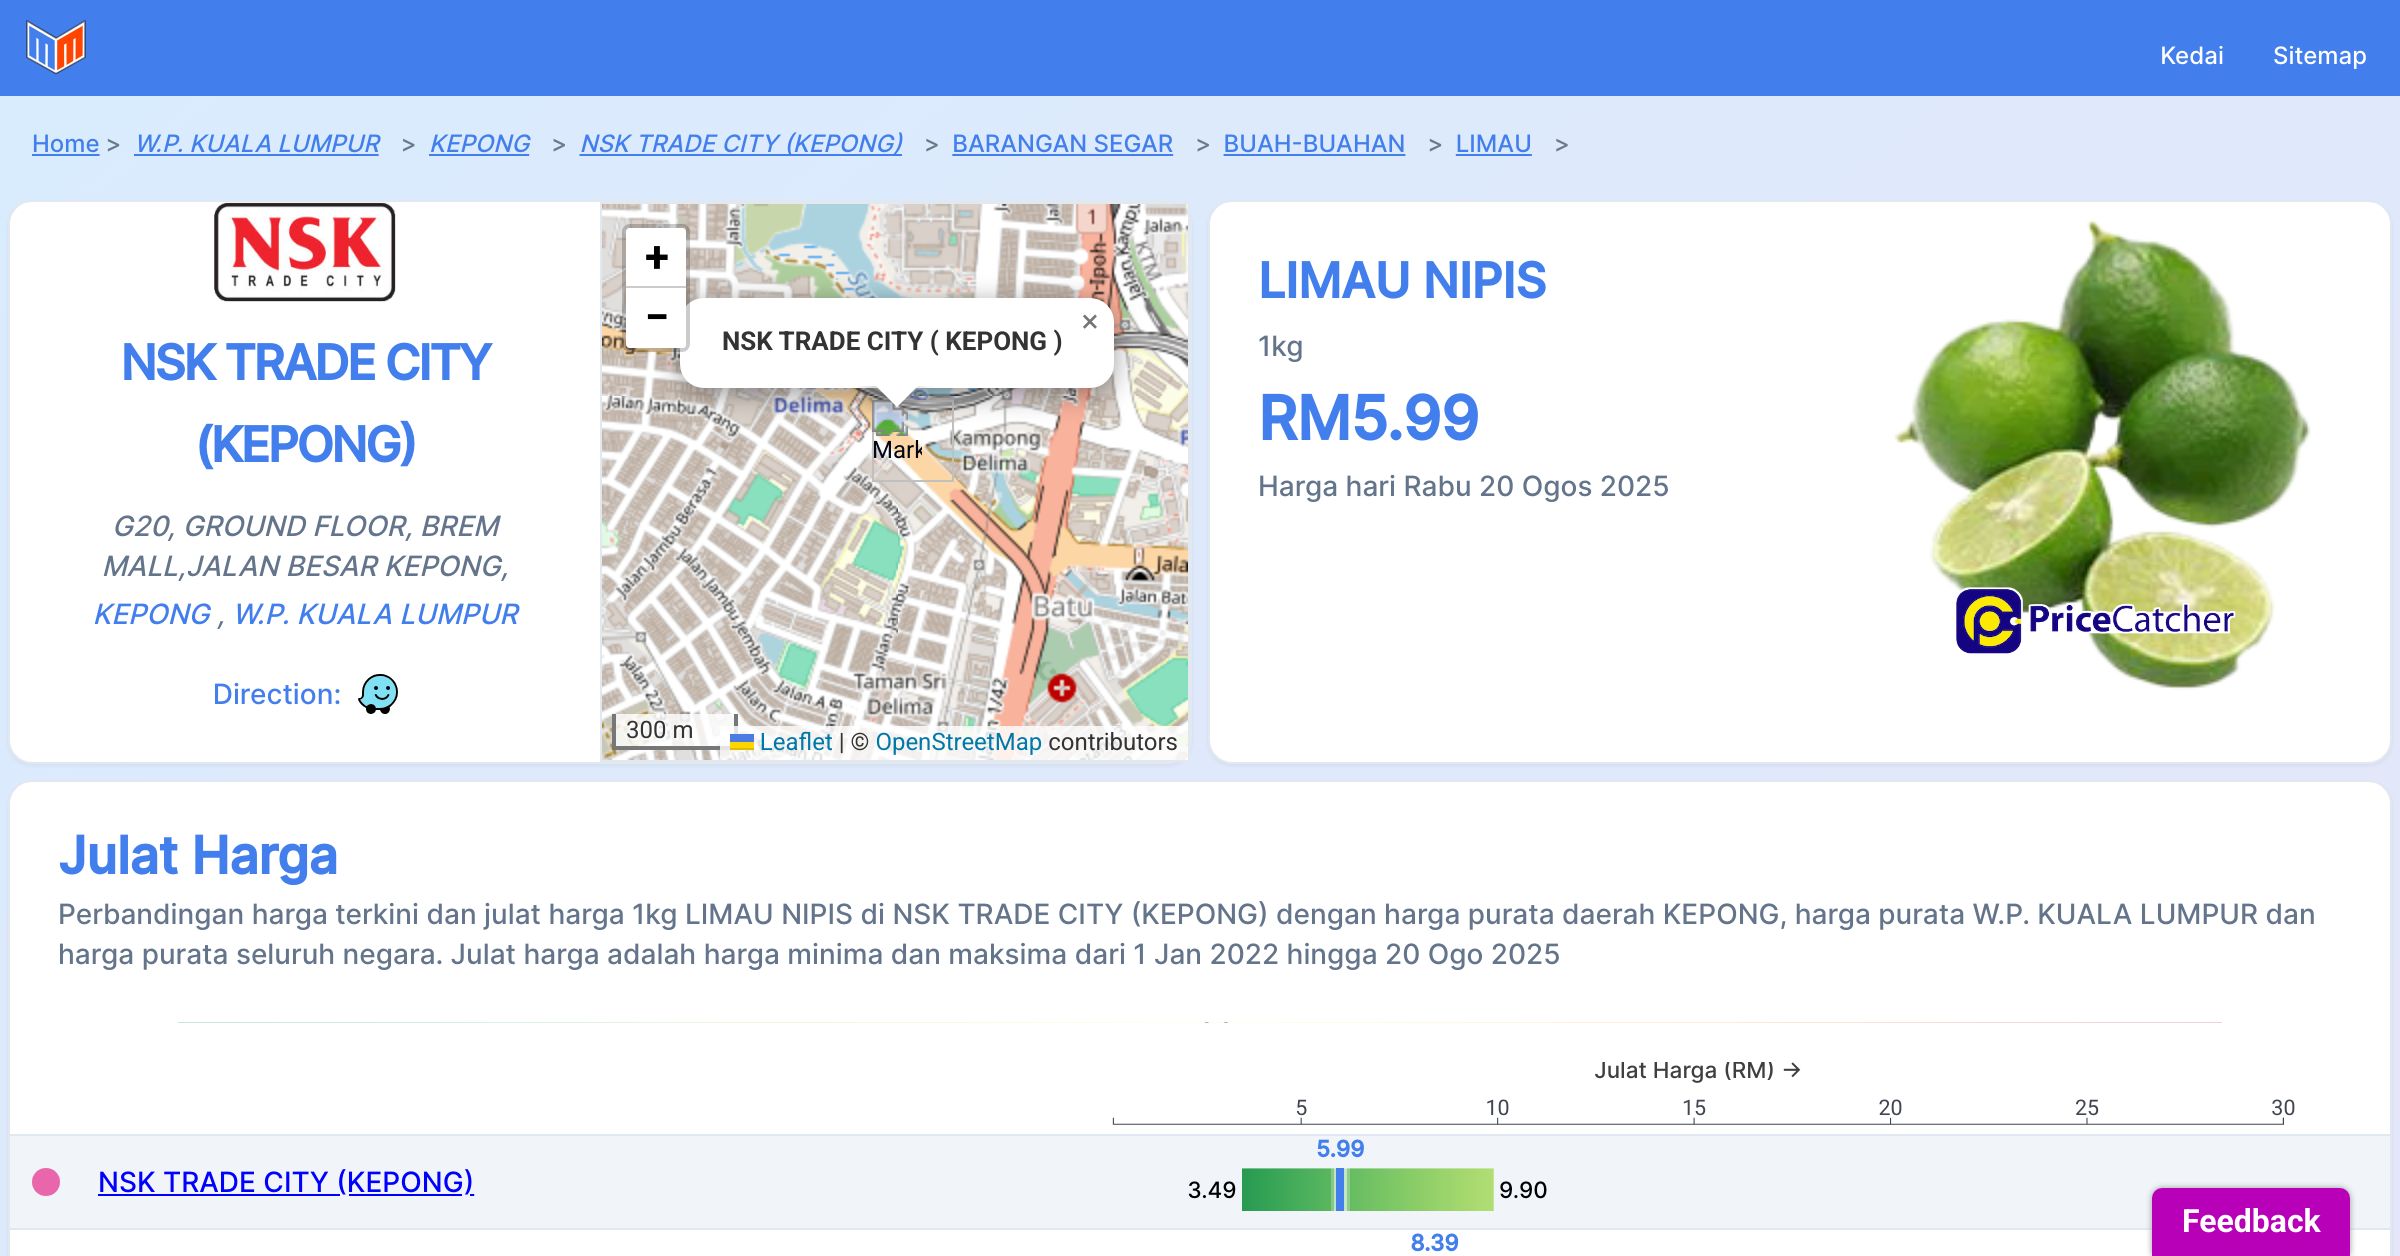The width and height of the screenshot is (2400, 1256).
Task: Click the NSK Trade City logo image
Action: 305,252
